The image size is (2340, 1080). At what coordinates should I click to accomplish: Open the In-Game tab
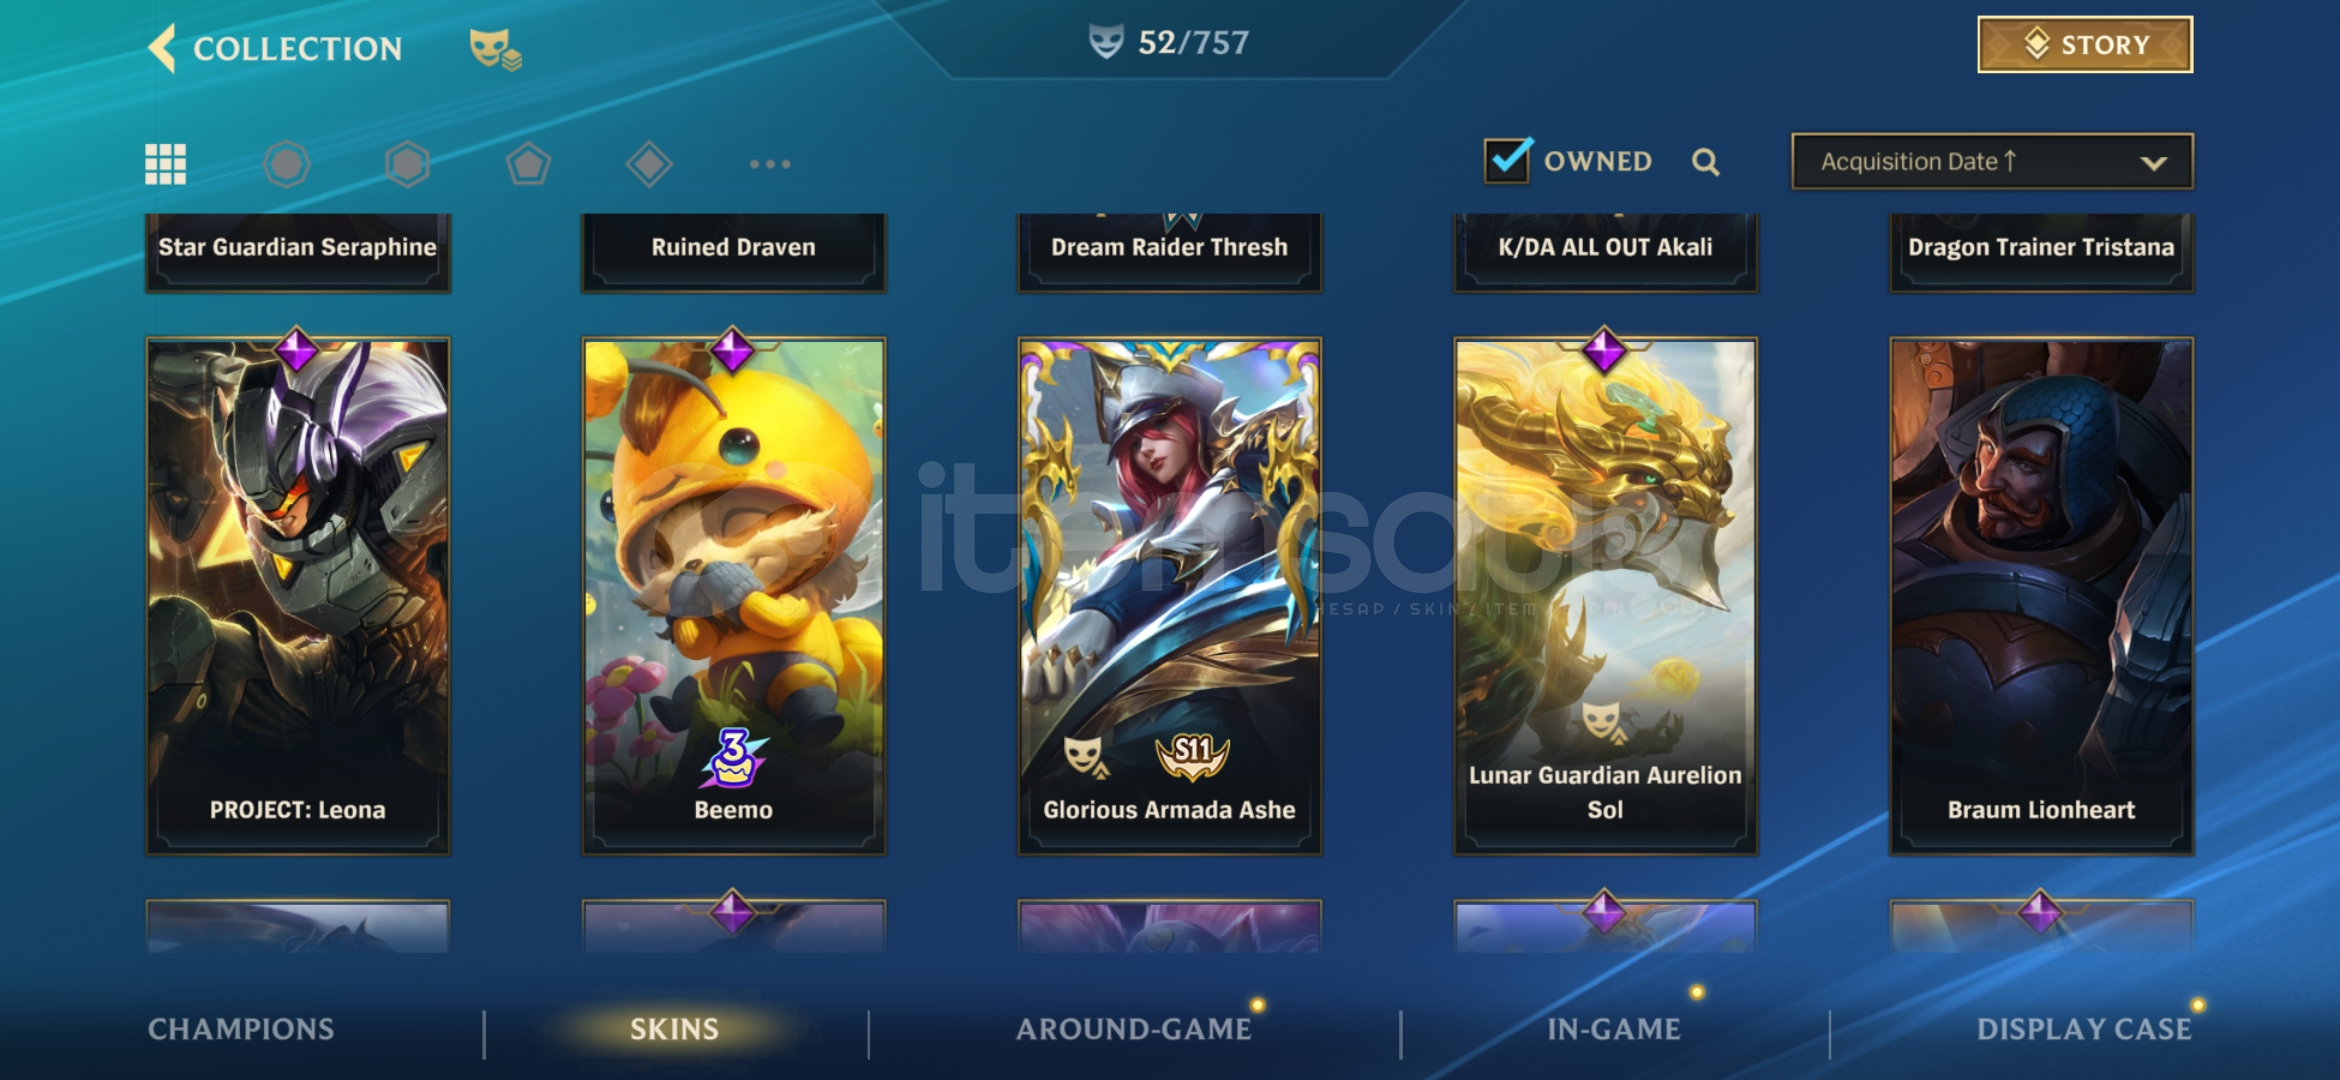1614,1029
